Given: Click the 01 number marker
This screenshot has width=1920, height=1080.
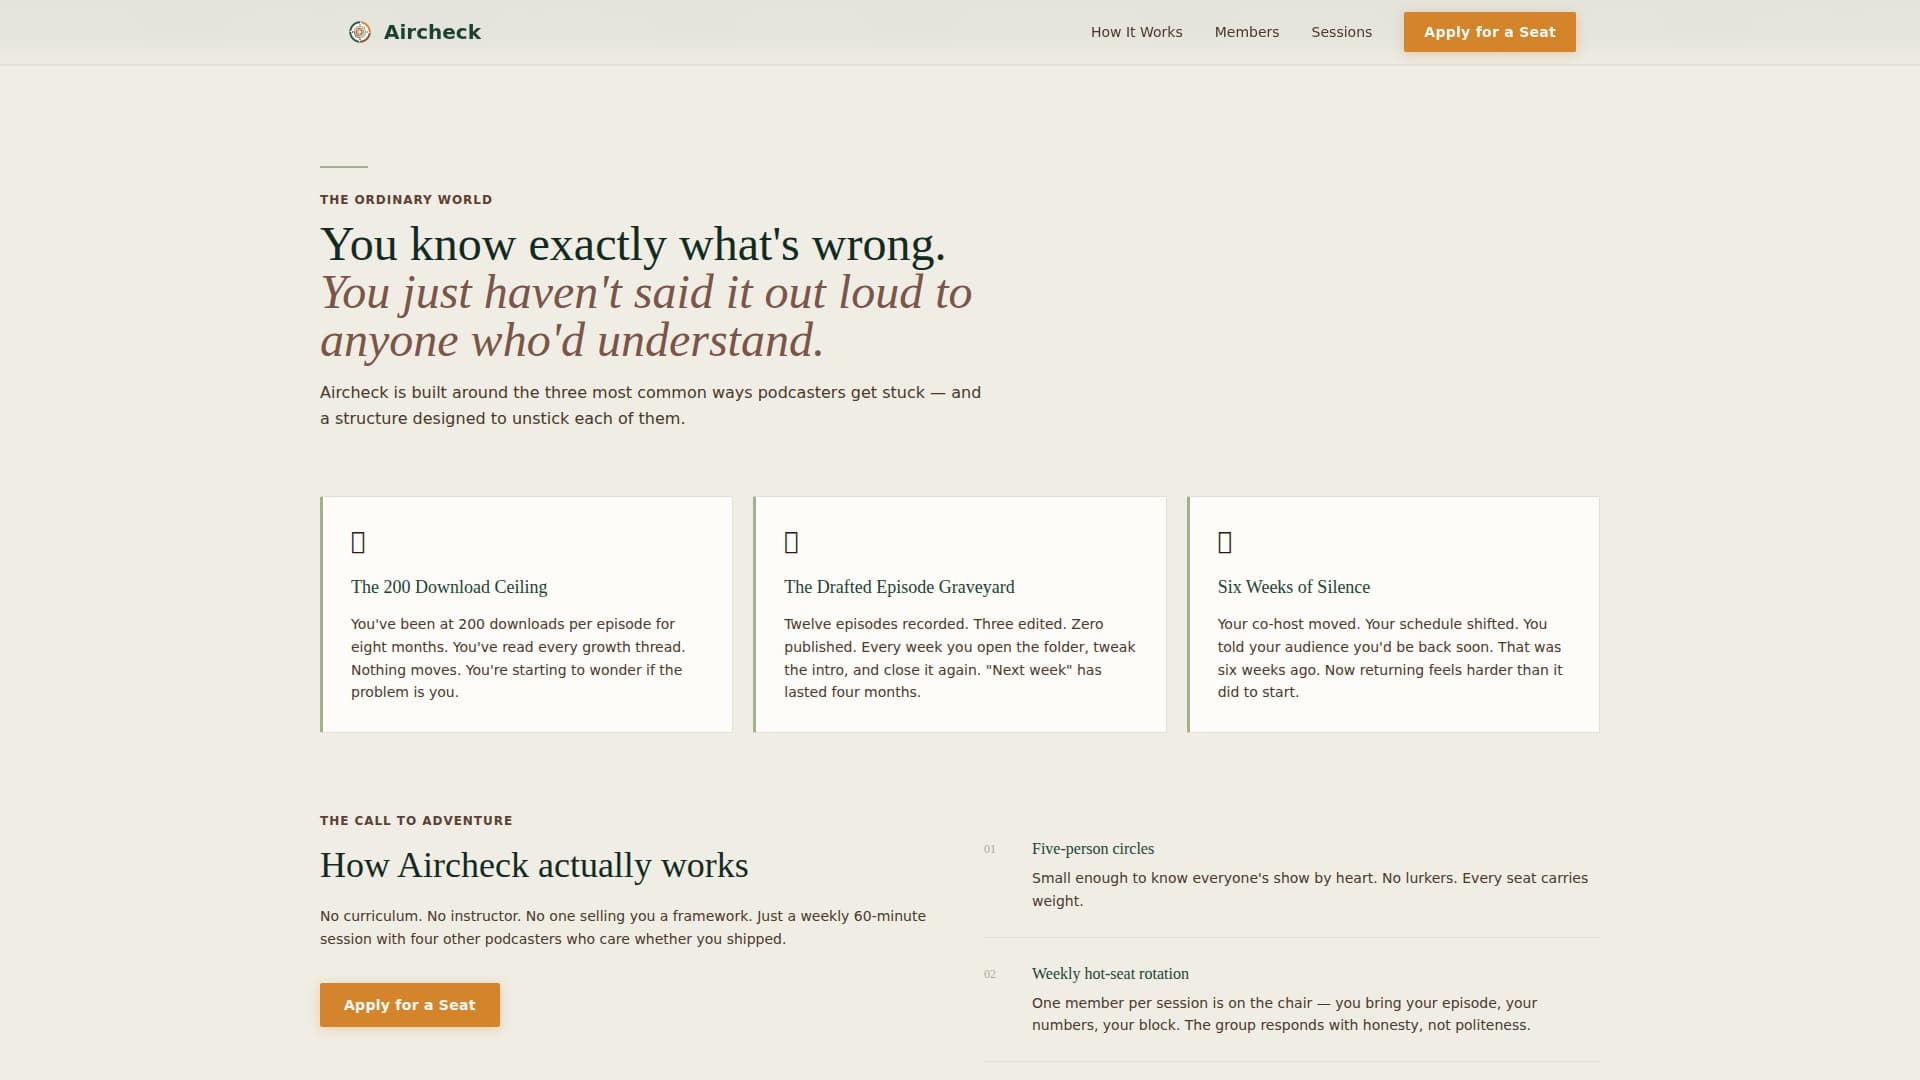Looking at the screenshot, I should coord(990,849).
